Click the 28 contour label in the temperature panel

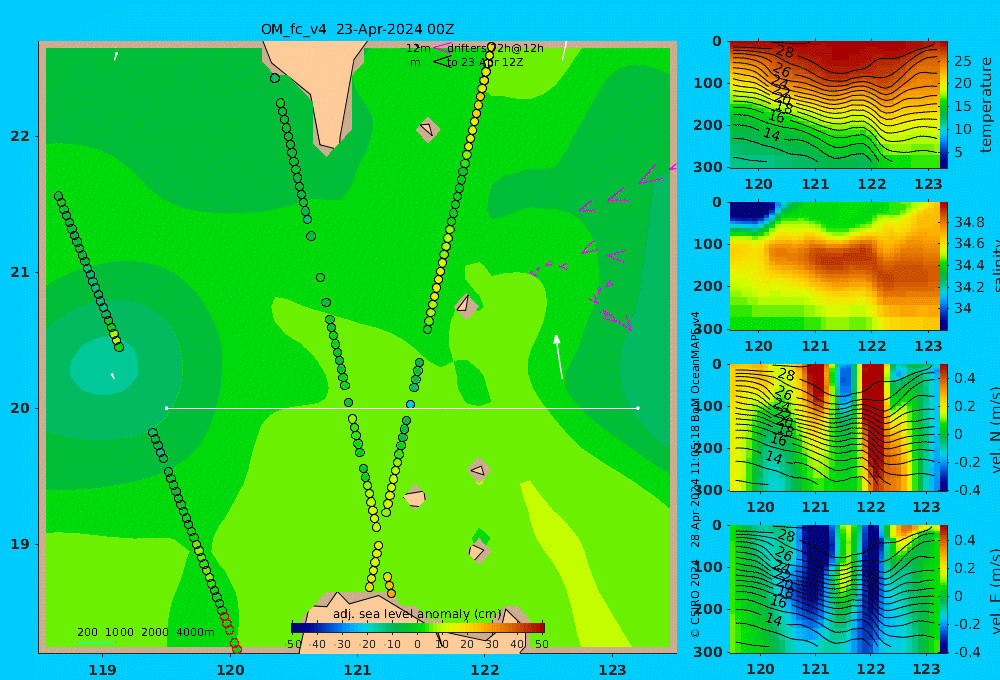point(784,52)
